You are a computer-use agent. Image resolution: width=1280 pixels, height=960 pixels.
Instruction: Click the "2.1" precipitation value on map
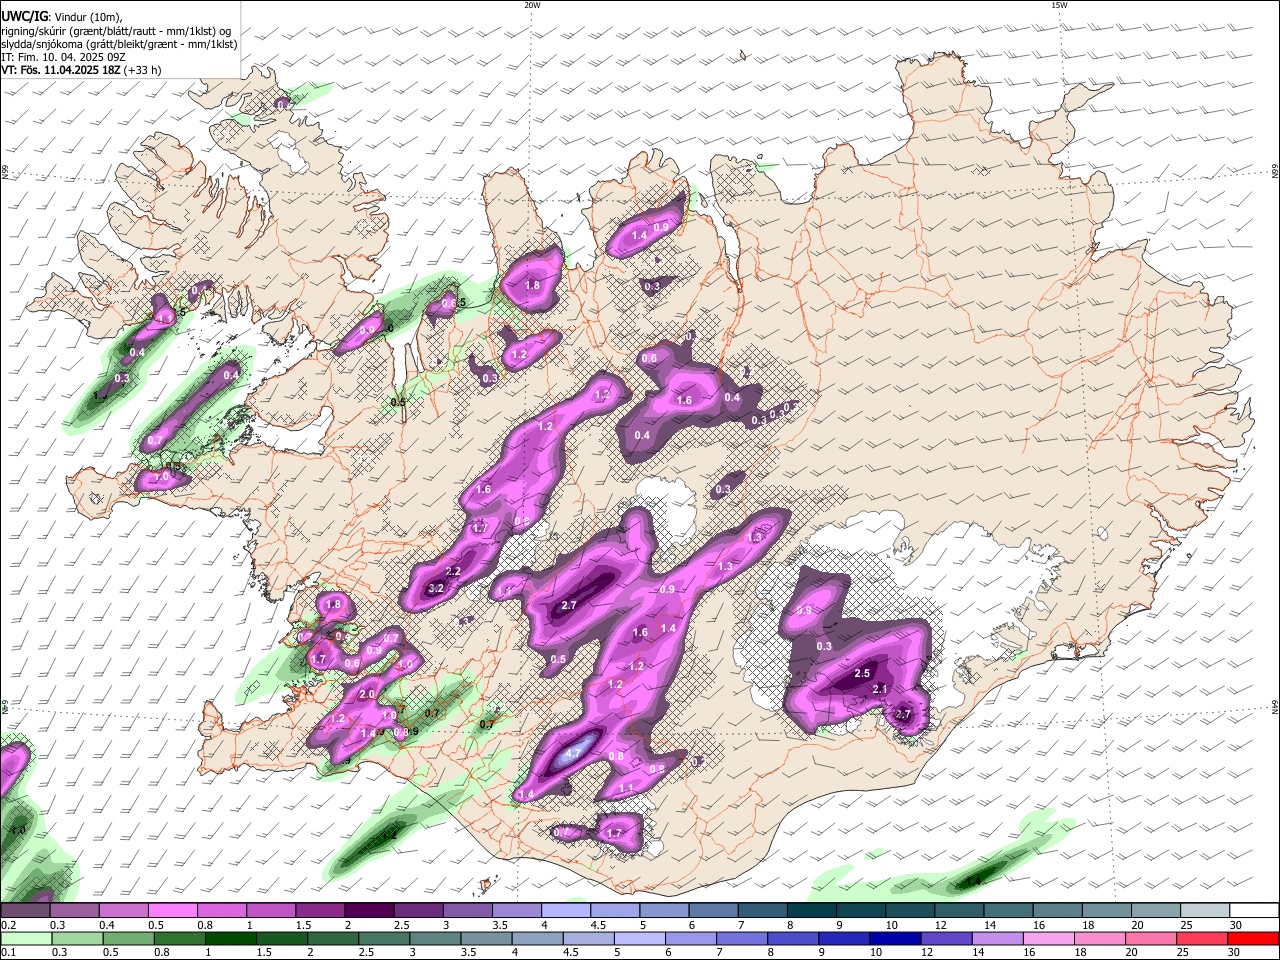click(881, 689)
